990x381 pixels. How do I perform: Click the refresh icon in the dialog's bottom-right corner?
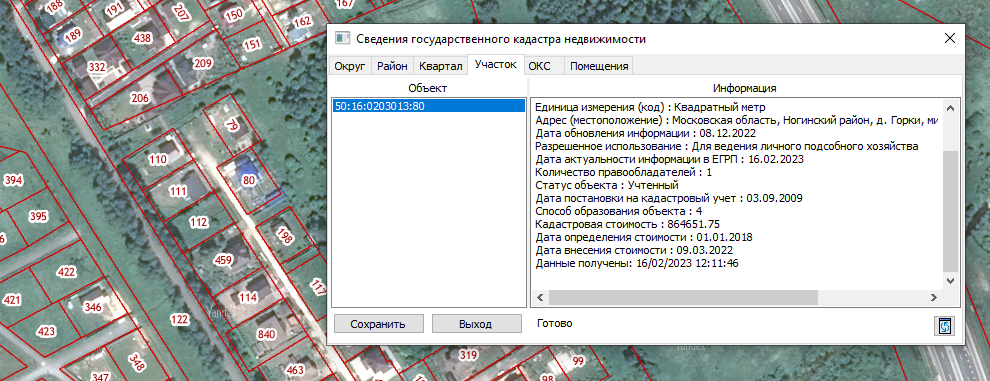pos(945,325)
